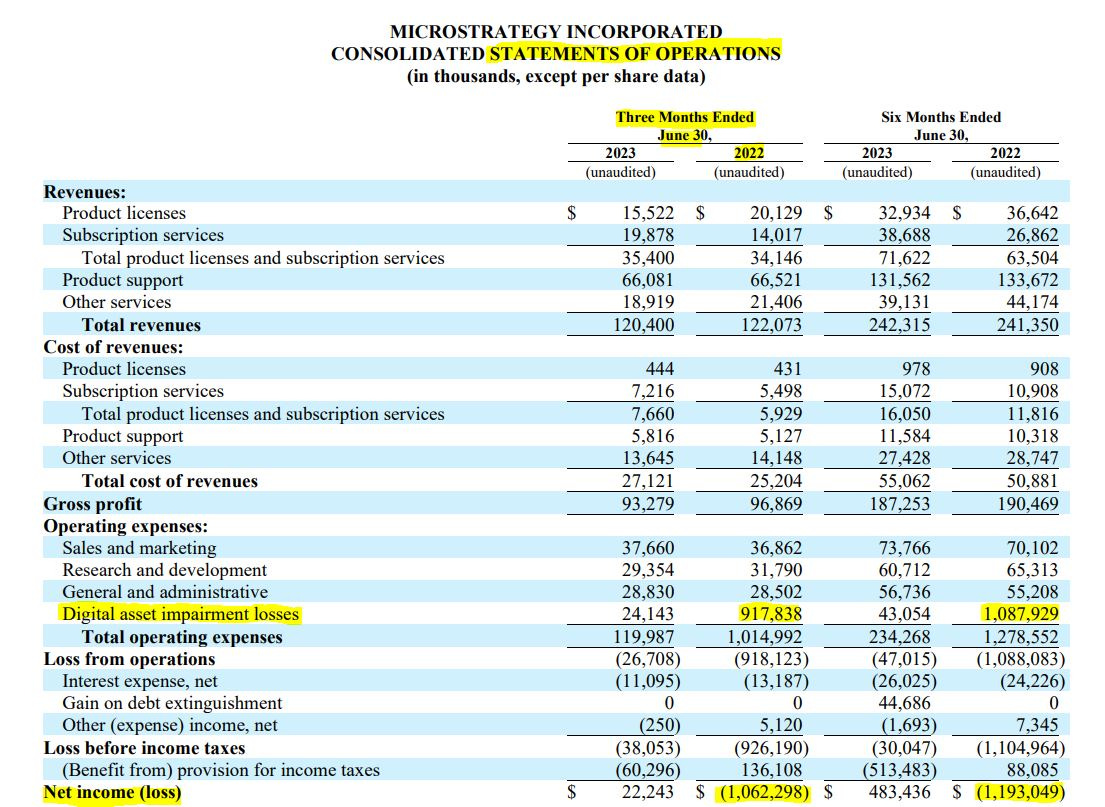Select debt extinguishment gain 44,686
This screenshot has height=807, width=1105.
(904, 703)
